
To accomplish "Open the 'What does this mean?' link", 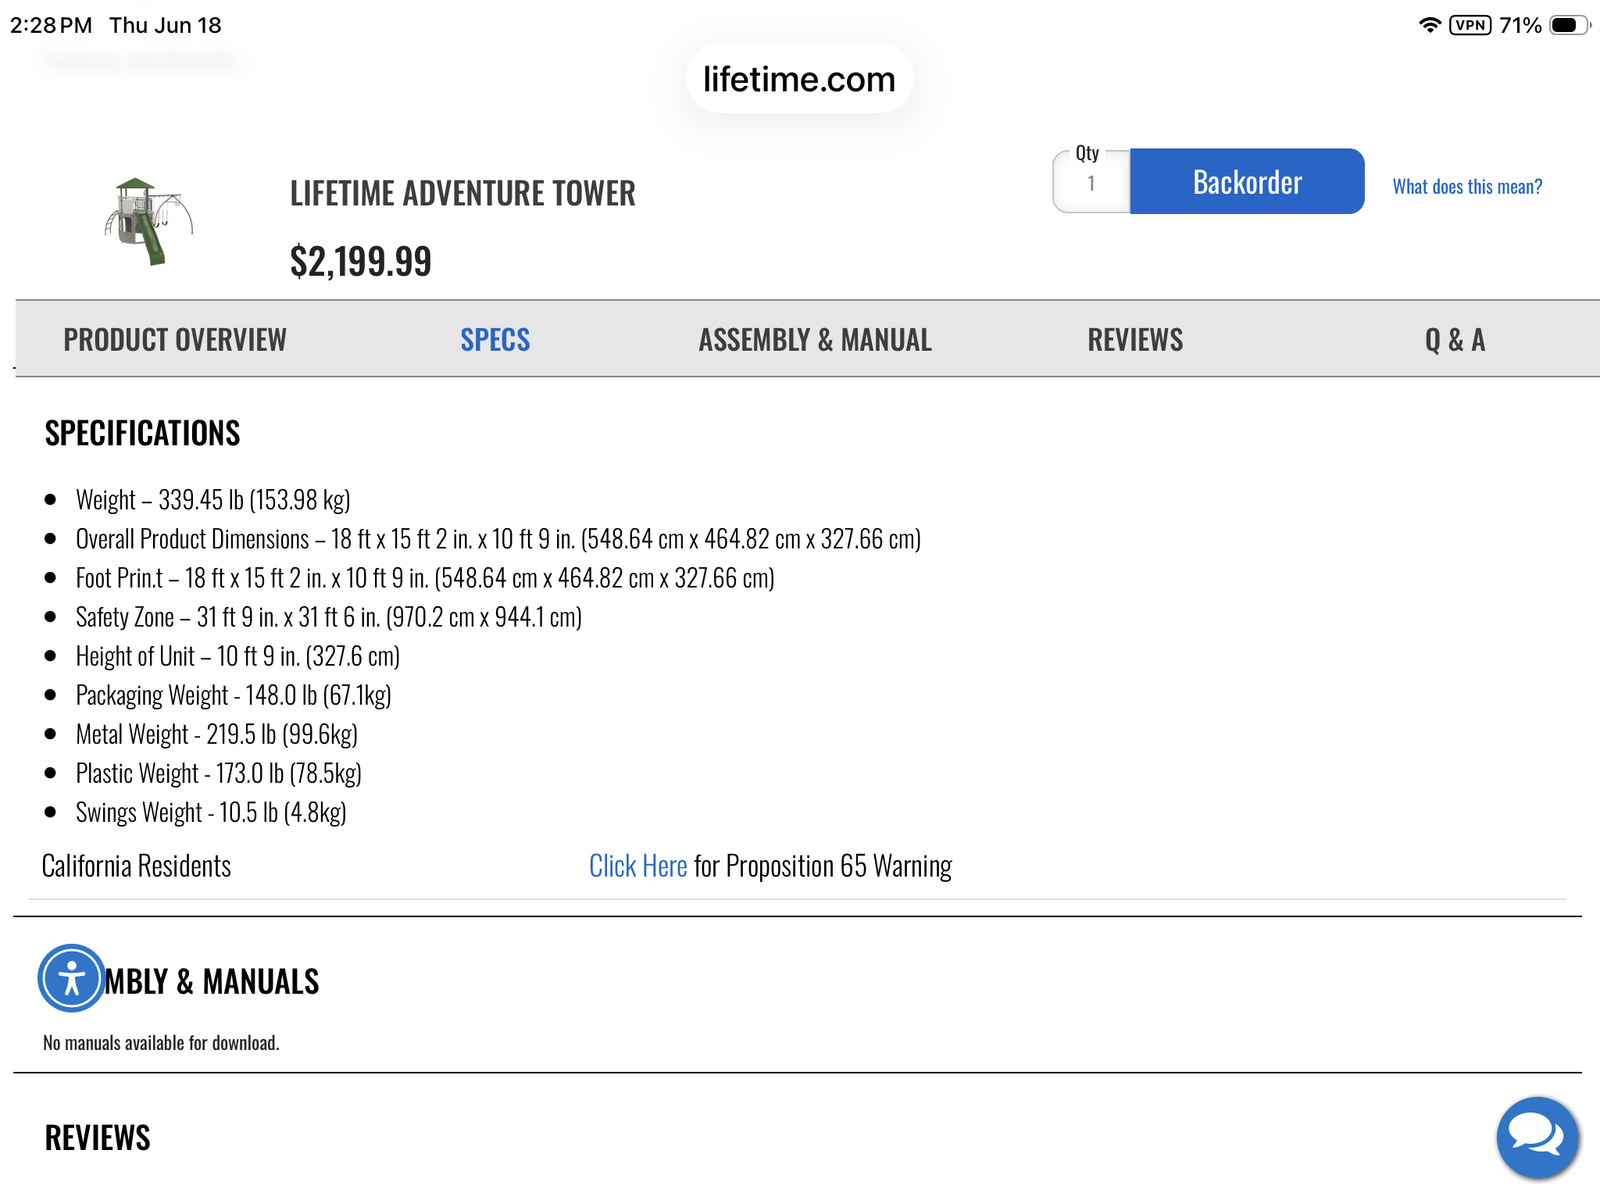I will click(1467, 187).
